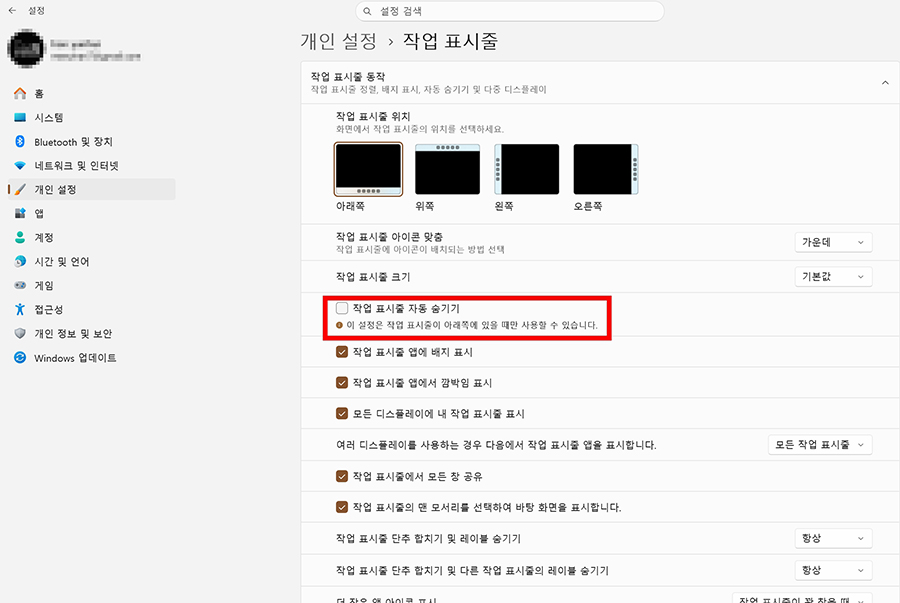Uncheck 작업 표시줄 앱에서 깜박임 표시
The height and width of the screenshot is (603, 900).
[x=342, y=383]
